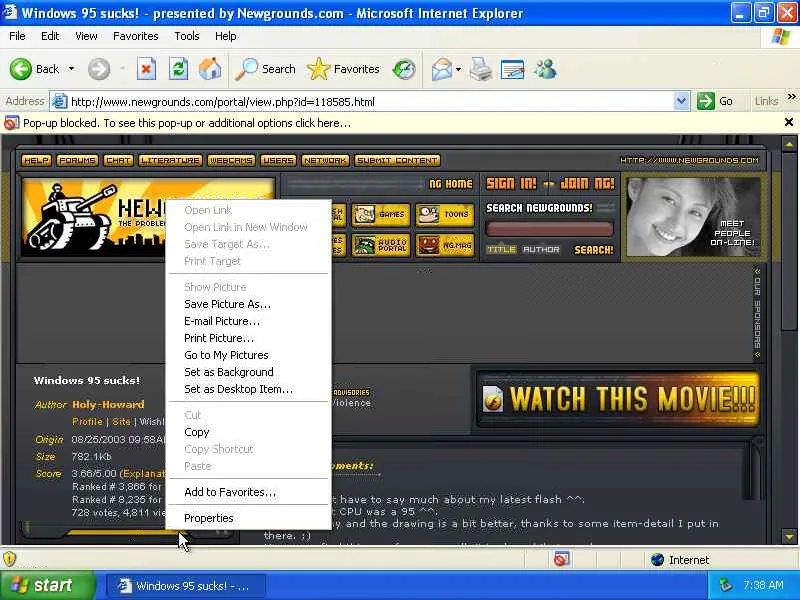This screenshot has height=600, width=800.
Task: Open the Edit menu
Action: (50, 36)
